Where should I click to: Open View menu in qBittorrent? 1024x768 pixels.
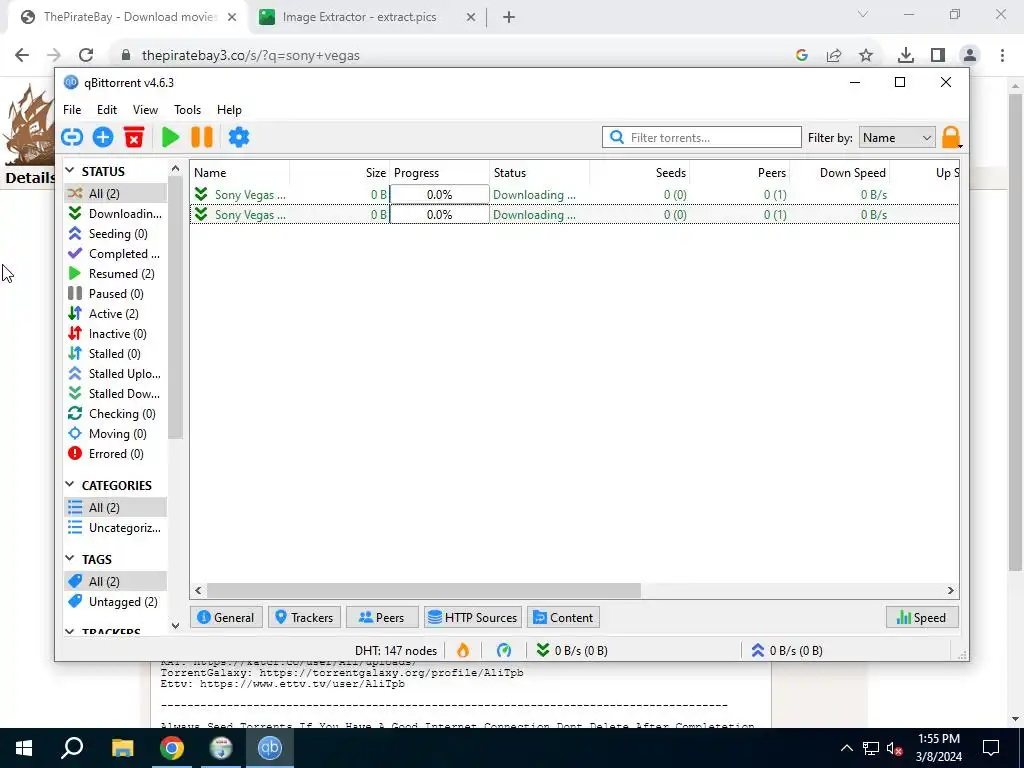(145, 110)
